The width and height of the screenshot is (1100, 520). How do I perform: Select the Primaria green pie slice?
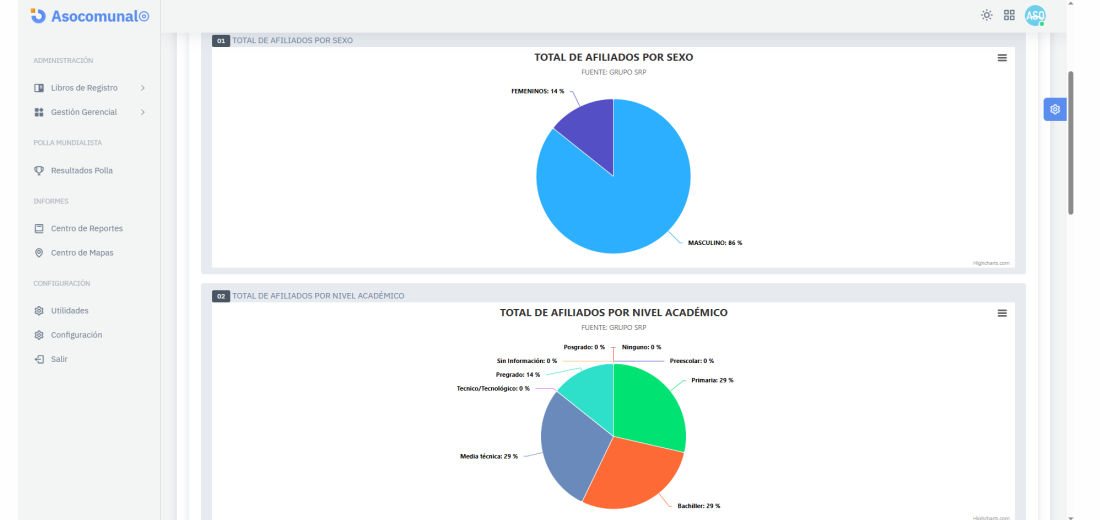pos(645,404)
